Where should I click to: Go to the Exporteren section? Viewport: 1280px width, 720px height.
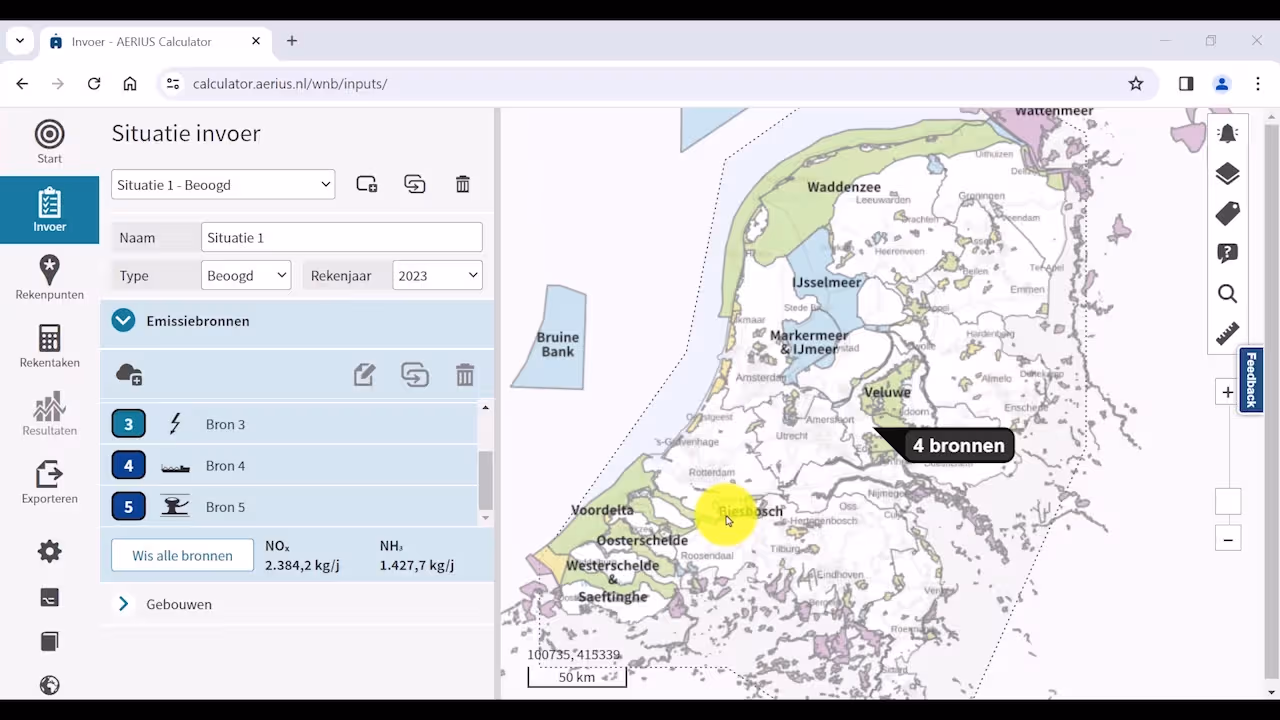pos(49,482)
